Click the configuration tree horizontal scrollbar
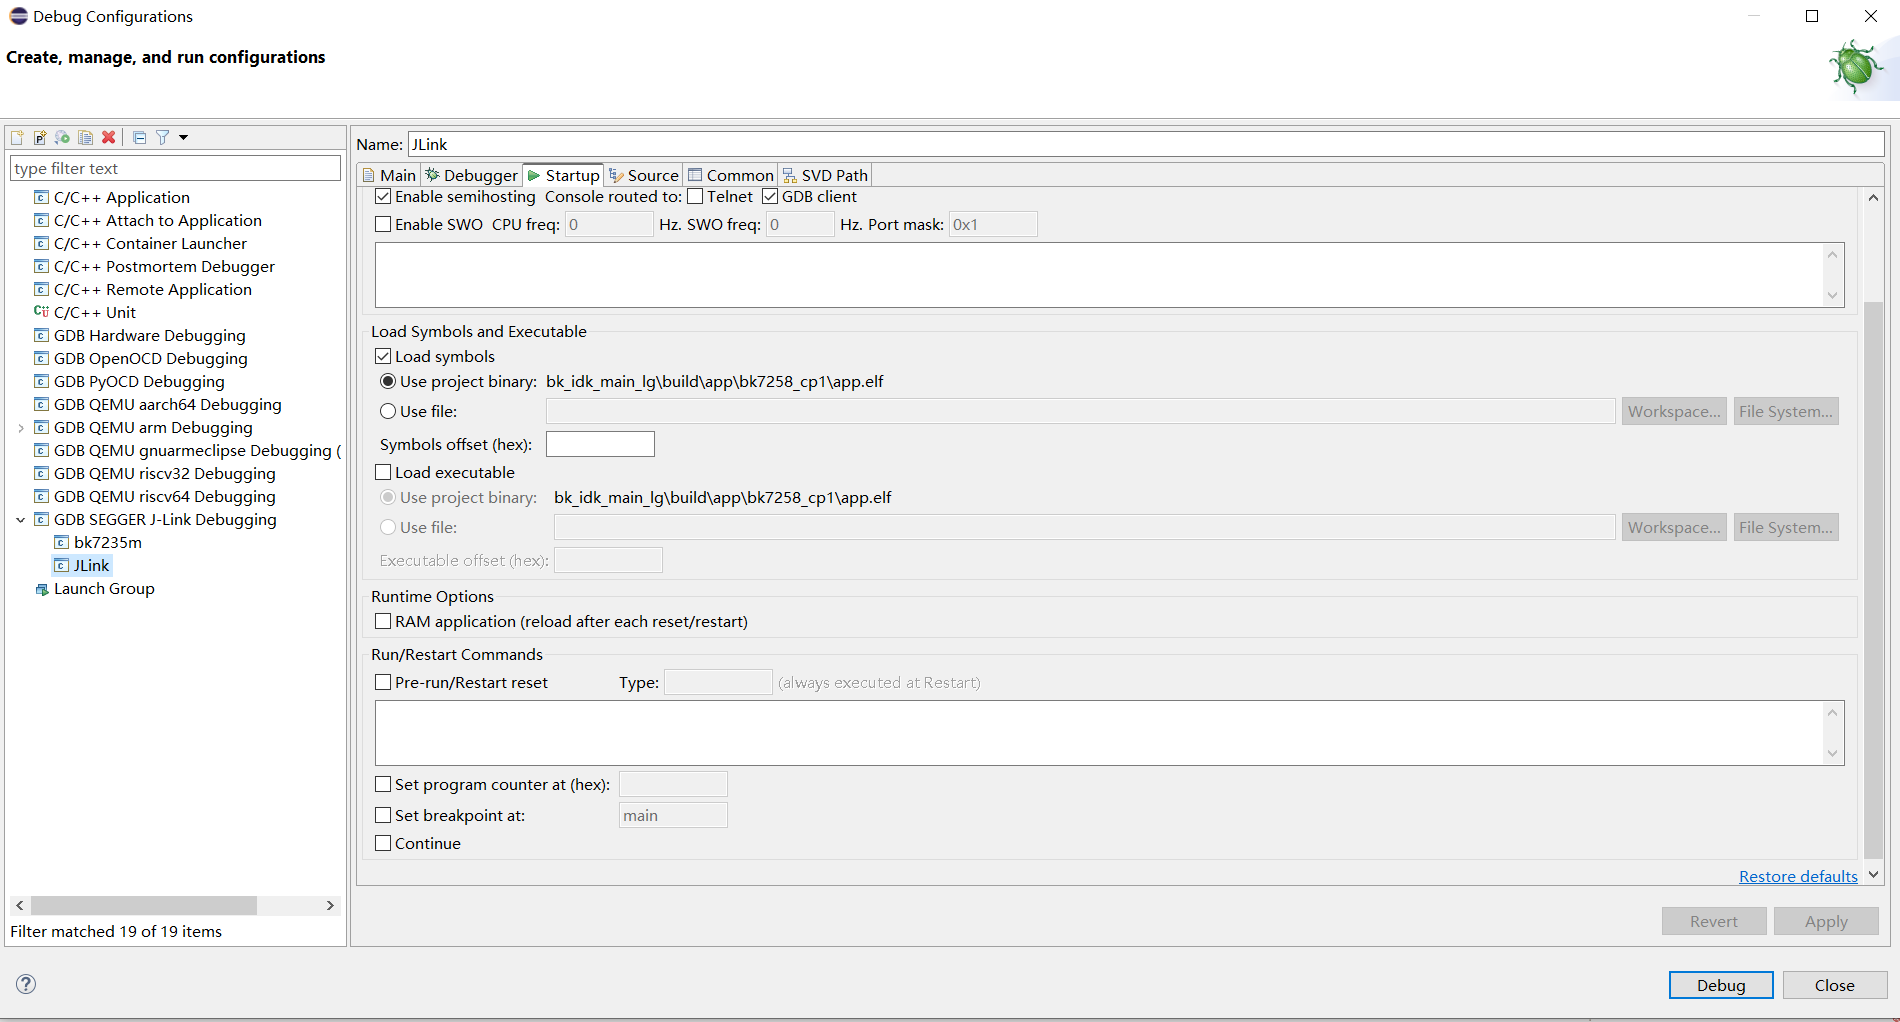 click(x=143, y=905)
